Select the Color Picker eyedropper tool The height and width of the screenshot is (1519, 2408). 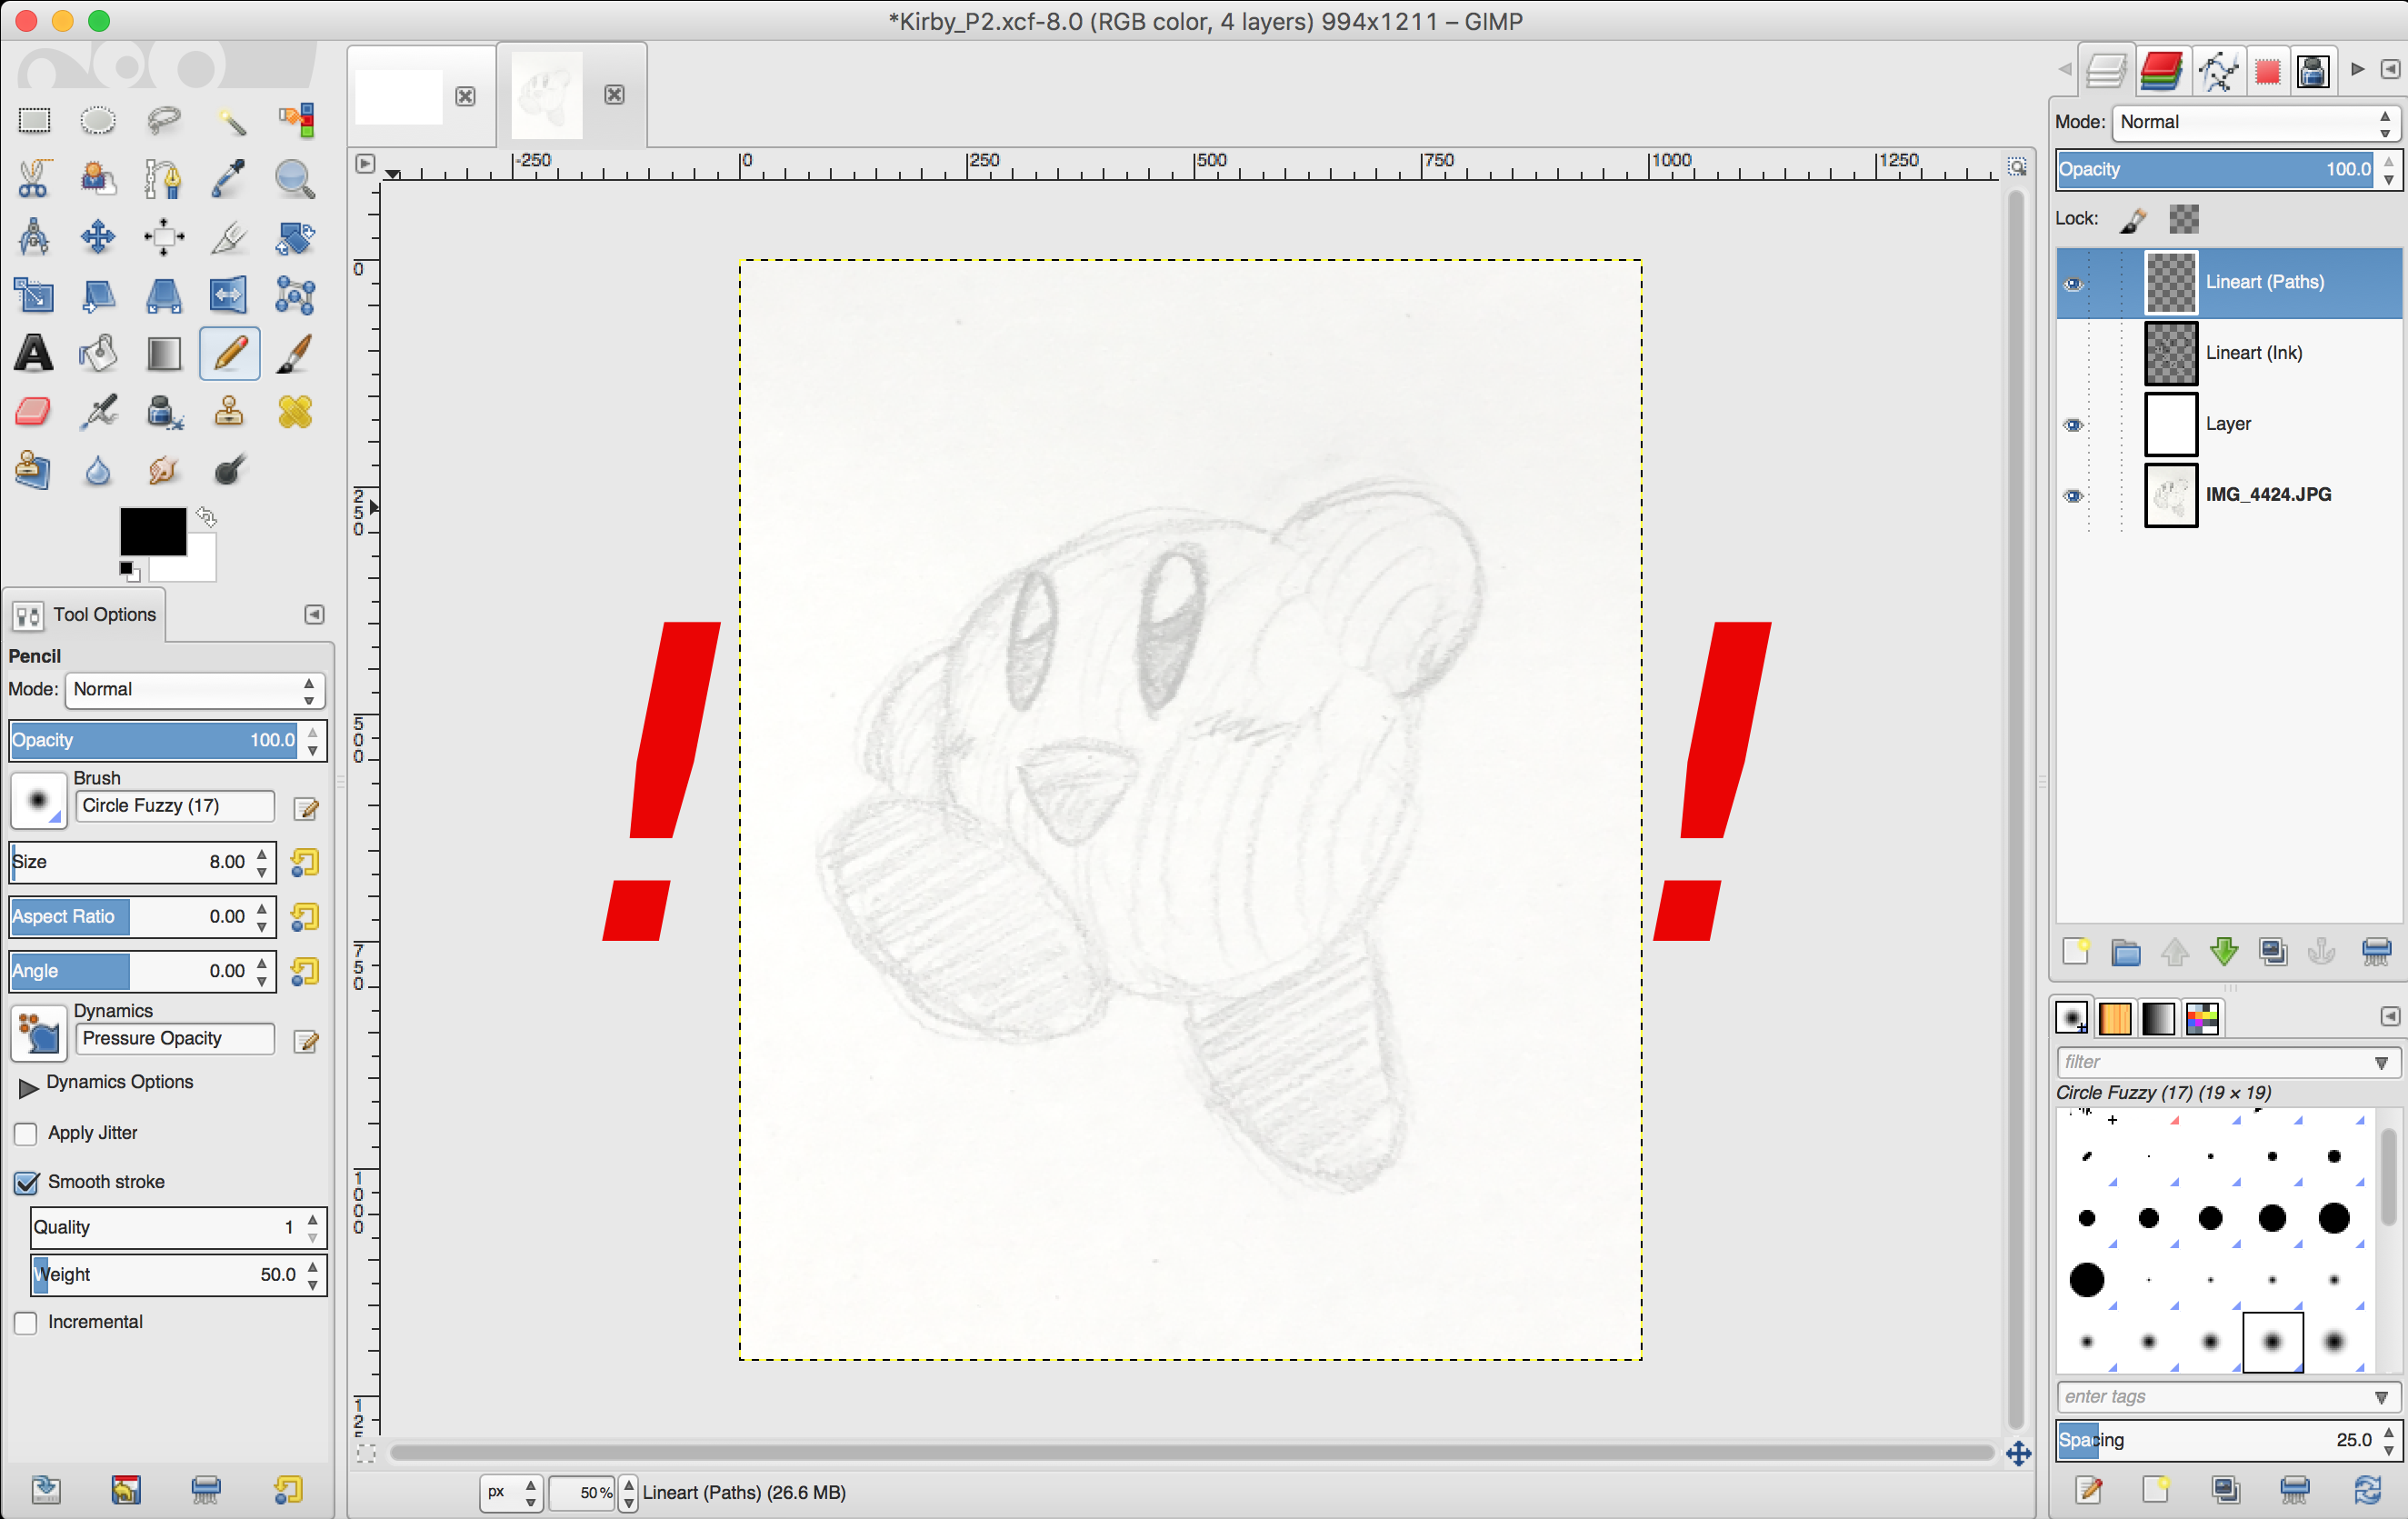point(230,179)
